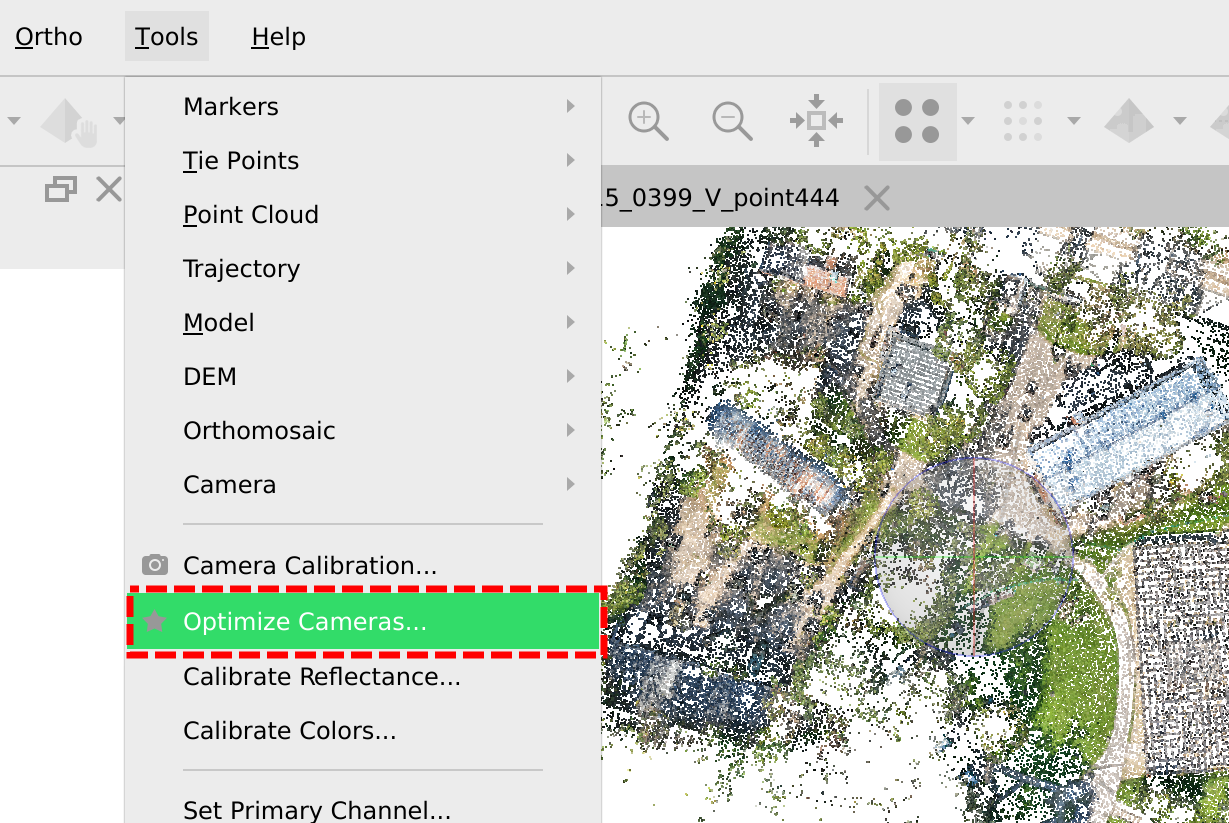The image size is (1229, 823).
Task: Open dropdown next to model view icon
Action: click(x=1180, y=121)
